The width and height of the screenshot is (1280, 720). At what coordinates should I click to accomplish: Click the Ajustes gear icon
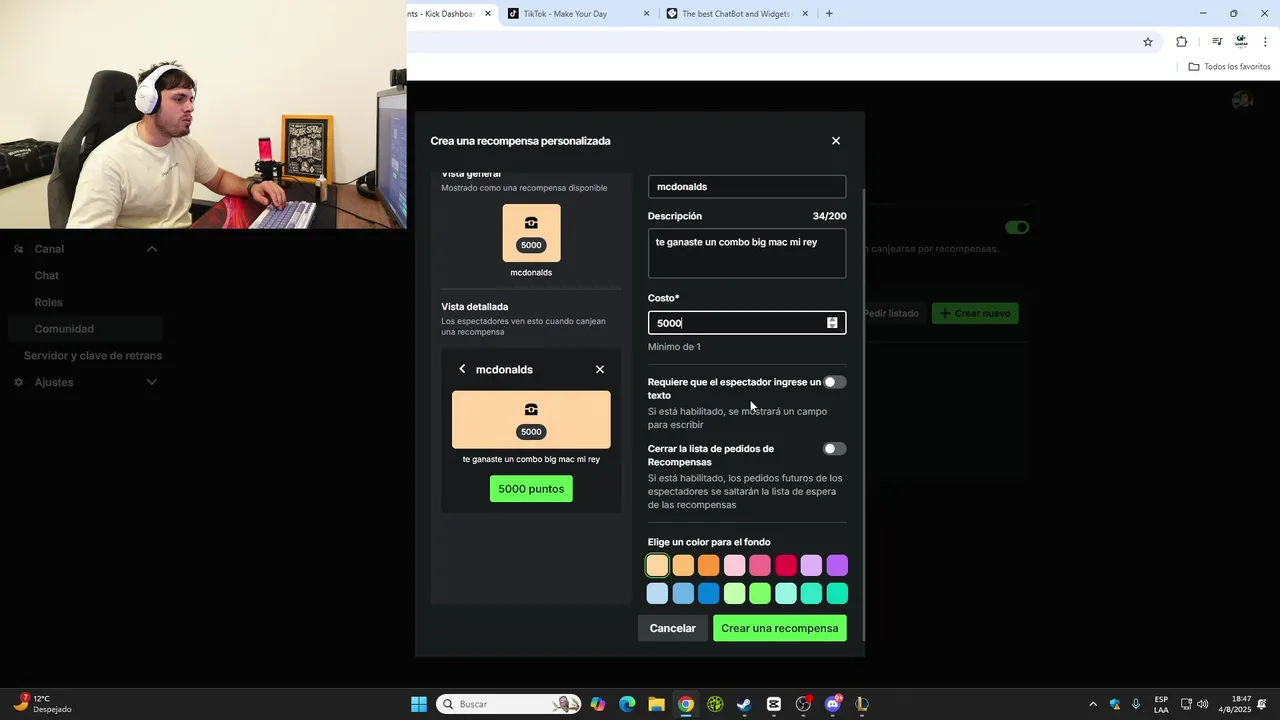coord(18,382)
